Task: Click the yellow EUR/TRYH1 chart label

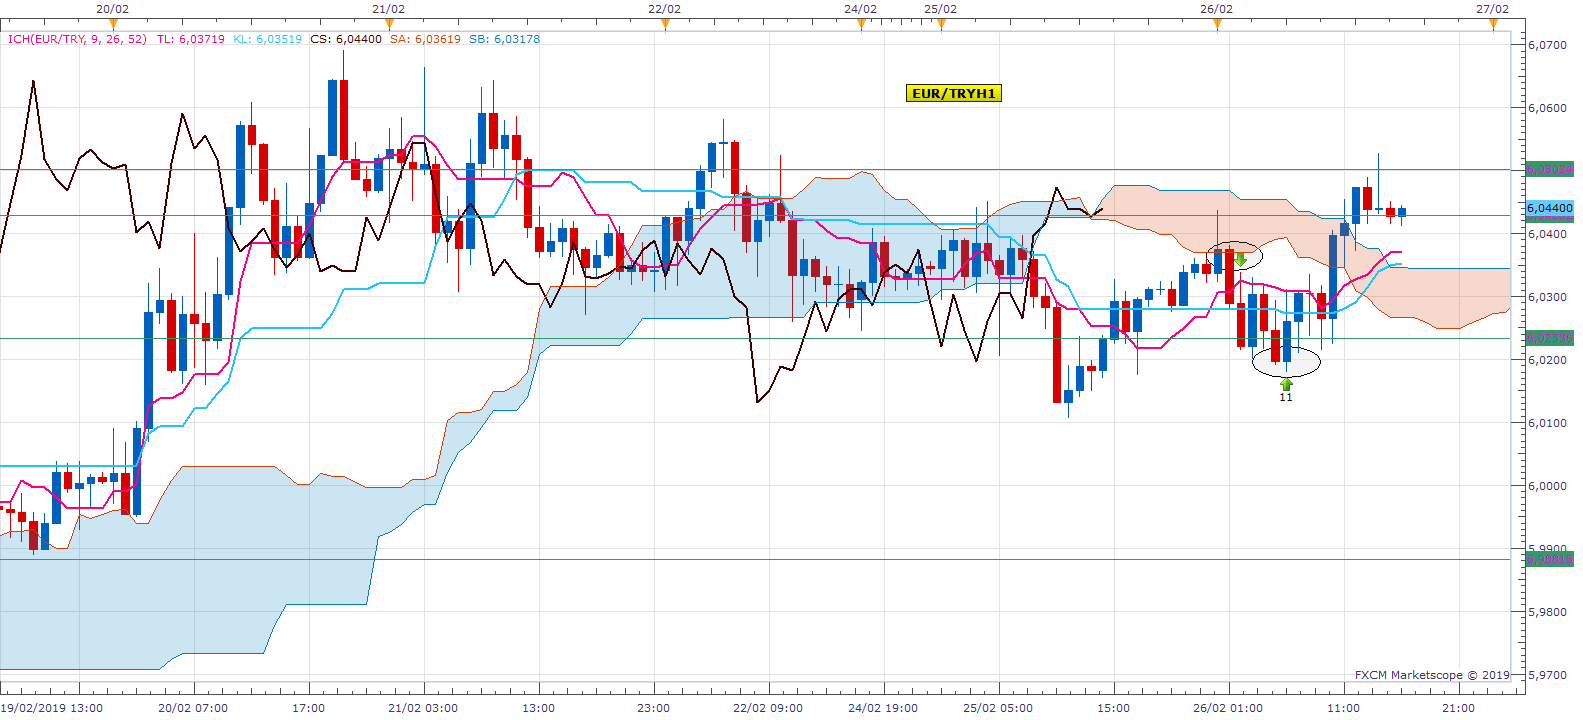Action: [954, 93]
